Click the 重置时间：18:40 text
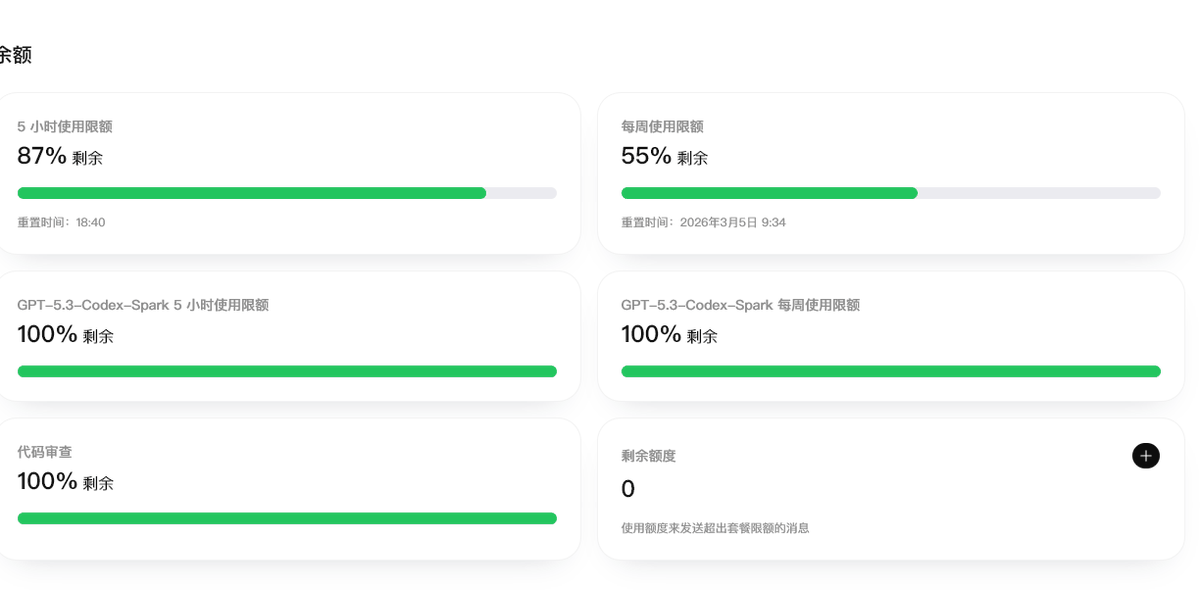This screenshot has width=1200, height=590. pos(61,222)
